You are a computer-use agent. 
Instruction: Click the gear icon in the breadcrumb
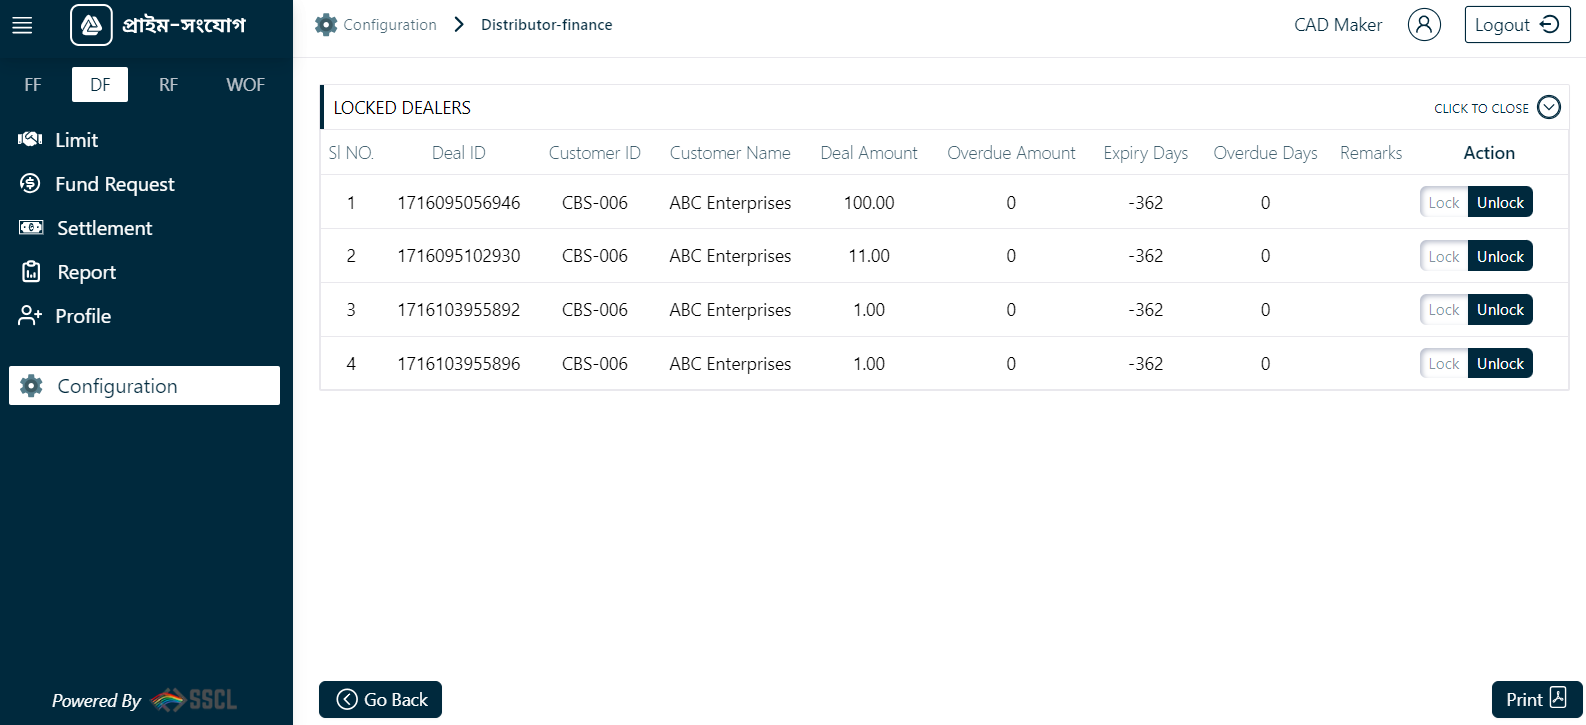pos(326,25)
